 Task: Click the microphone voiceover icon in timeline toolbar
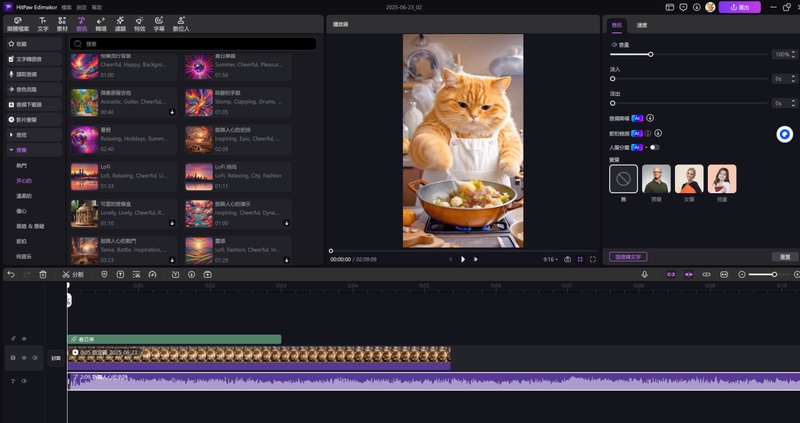coord(644,274)
